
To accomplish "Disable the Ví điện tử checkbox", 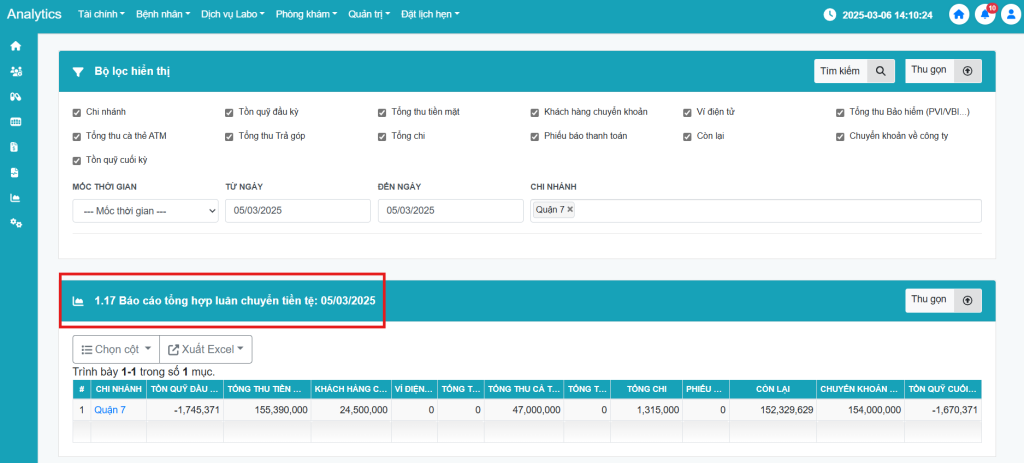I will [687, 112].
